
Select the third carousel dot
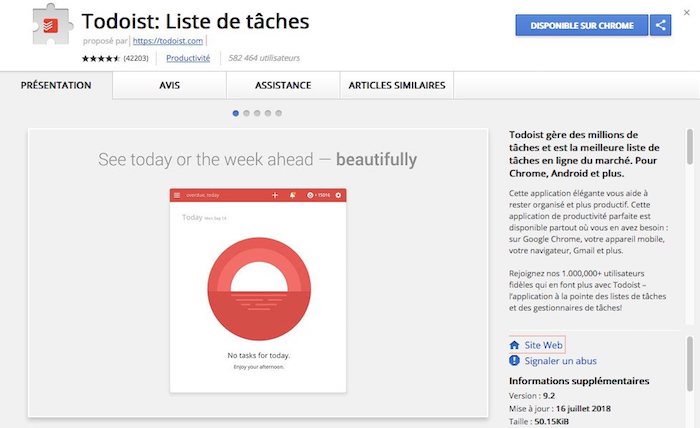[x=257, y=113]
